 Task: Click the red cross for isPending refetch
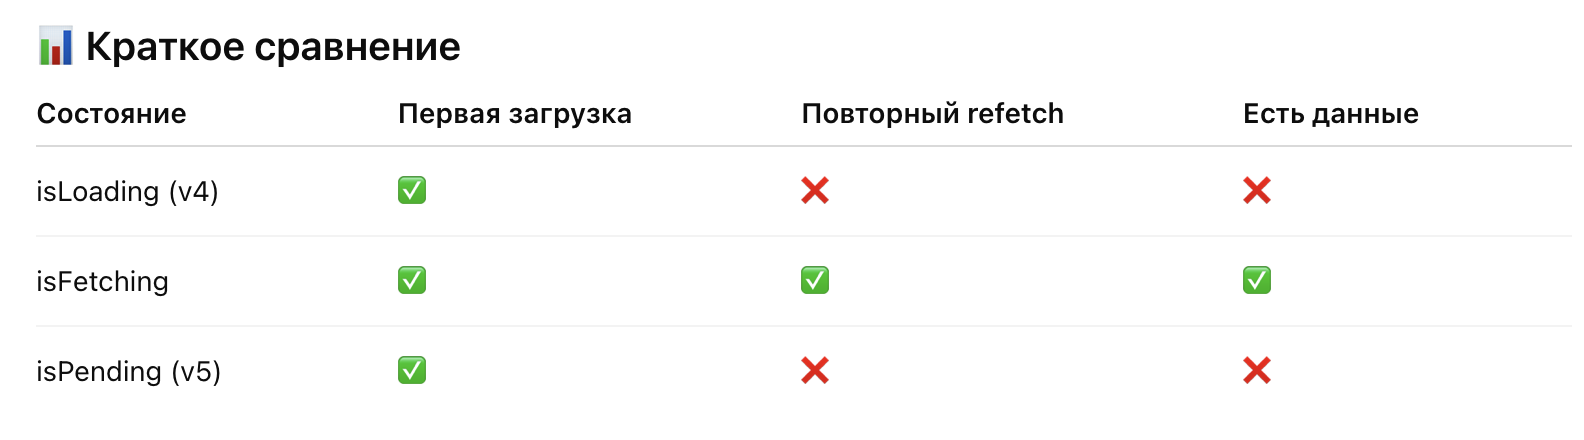point(815,371)
